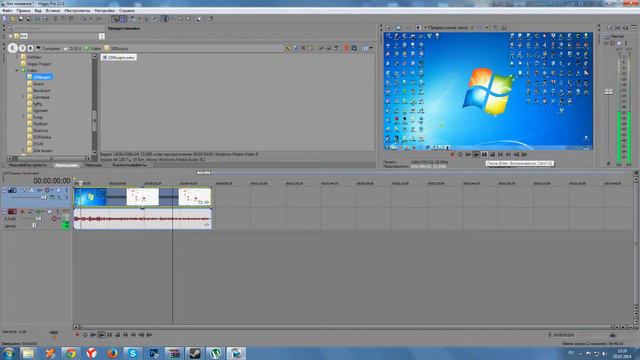The image size is (640, 360).
Task: Open Google Chrome from the taskbar
Action: tap(71, 353)
